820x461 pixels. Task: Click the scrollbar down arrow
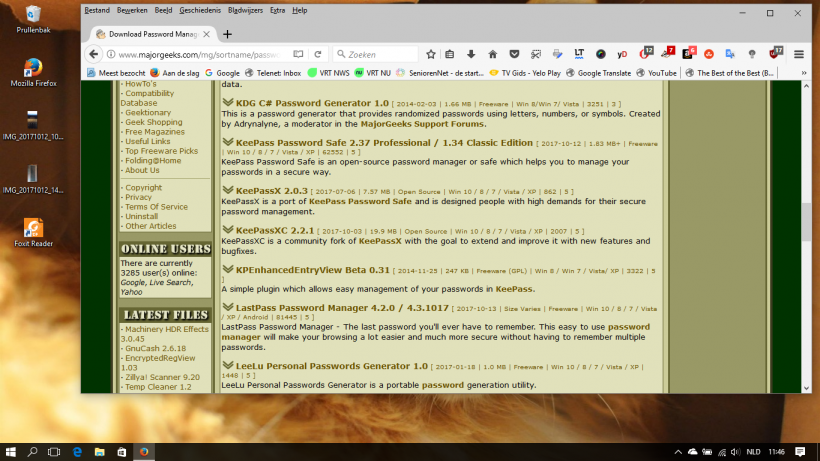[x=806, y=388]
